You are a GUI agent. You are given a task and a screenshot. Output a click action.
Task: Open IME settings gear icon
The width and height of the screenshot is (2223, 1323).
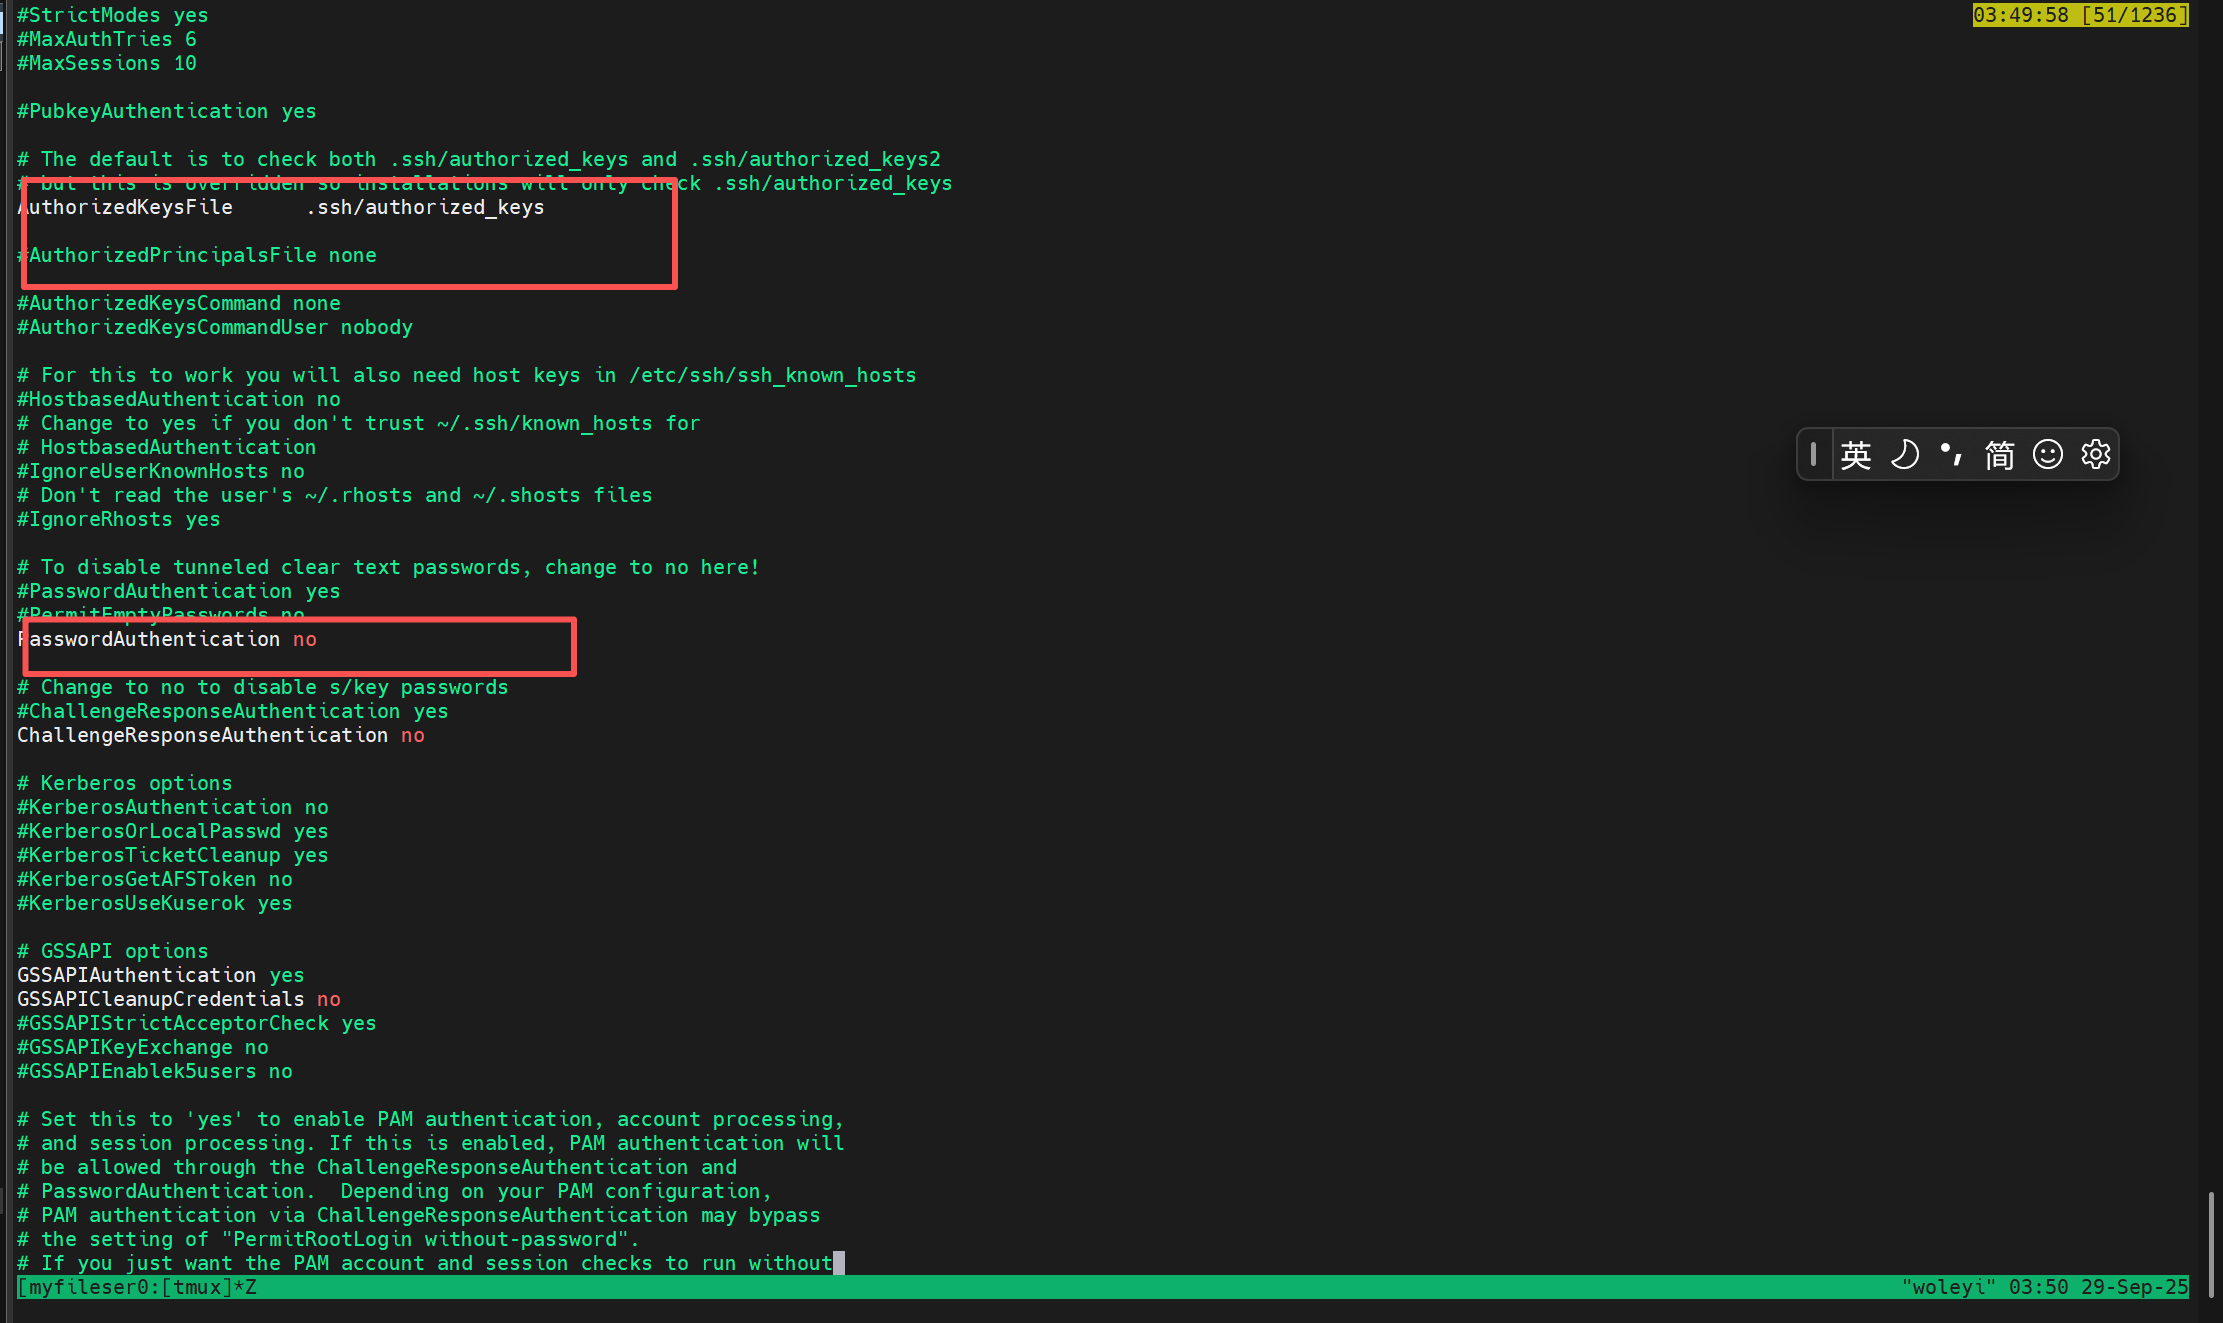tap(2096, 455)
